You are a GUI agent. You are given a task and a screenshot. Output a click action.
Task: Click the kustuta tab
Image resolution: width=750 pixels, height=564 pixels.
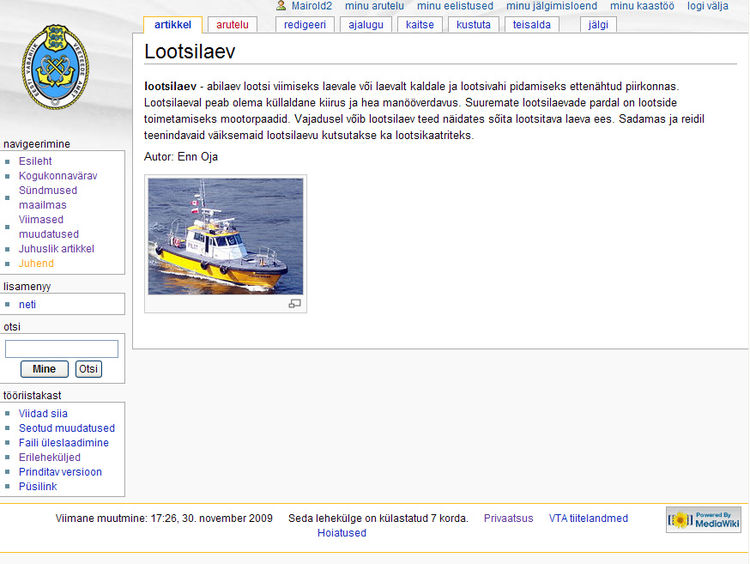pyautogui.click(x=473, y=25)
